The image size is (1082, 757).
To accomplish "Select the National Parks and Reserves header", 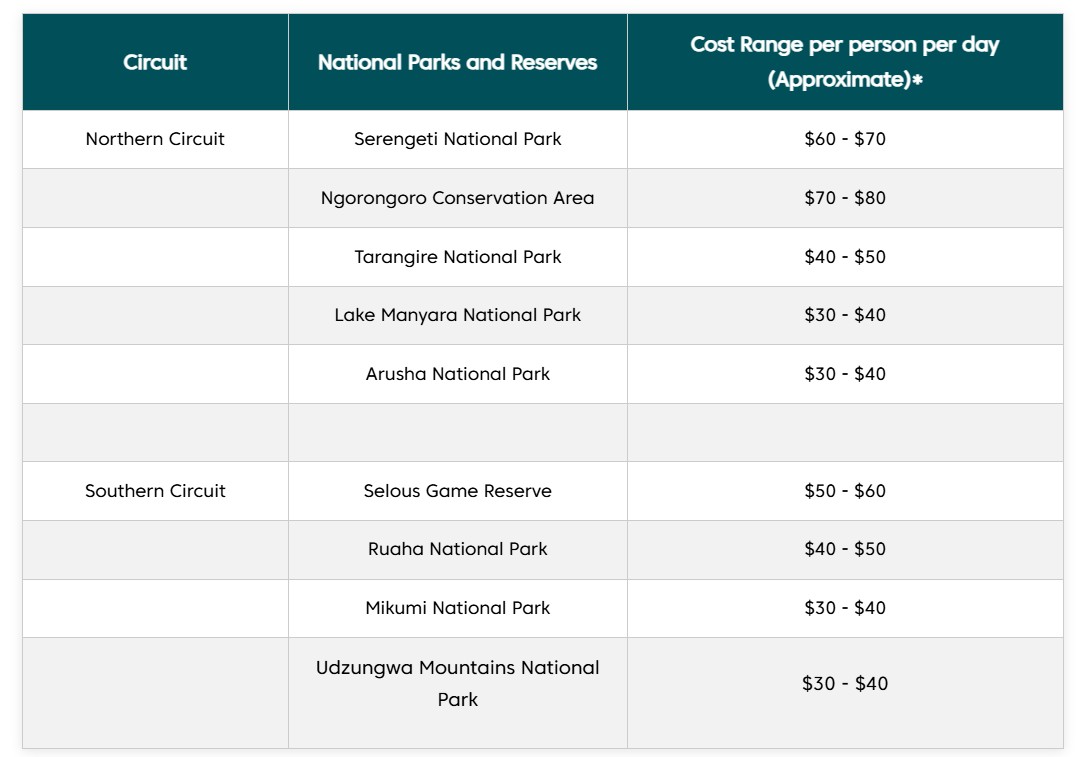I will coord(458,62).
